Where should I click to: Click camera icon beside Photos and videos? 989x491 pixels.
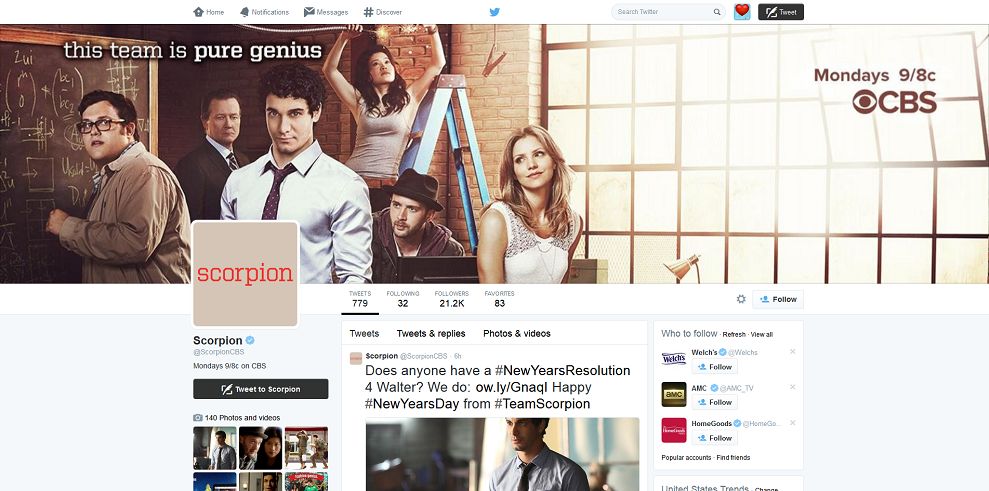click(x=197, y=418)
